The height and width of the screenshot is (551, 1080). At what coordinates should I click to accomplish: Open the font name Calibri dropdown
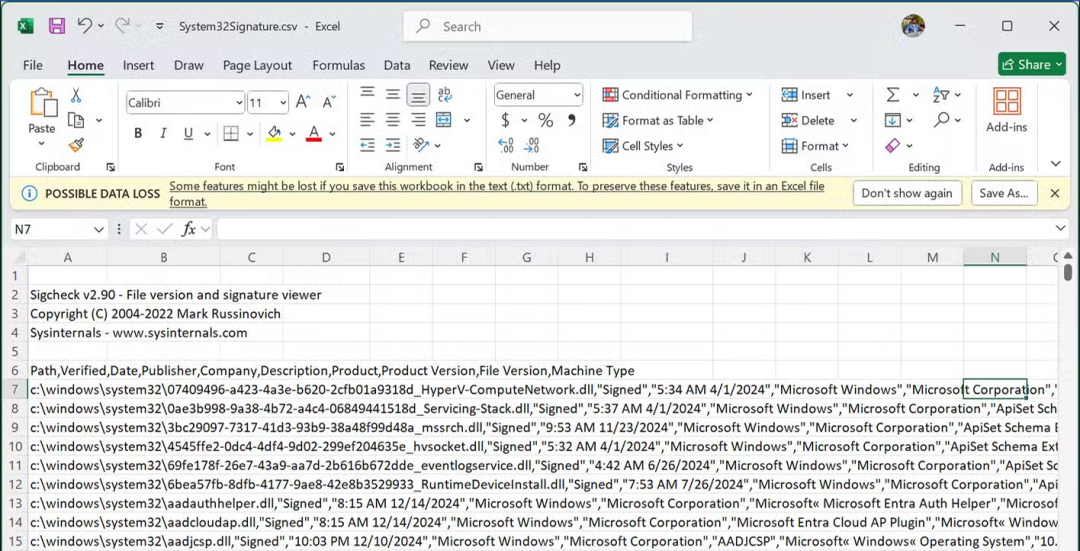pyautogui.click(x=239, y=103)
